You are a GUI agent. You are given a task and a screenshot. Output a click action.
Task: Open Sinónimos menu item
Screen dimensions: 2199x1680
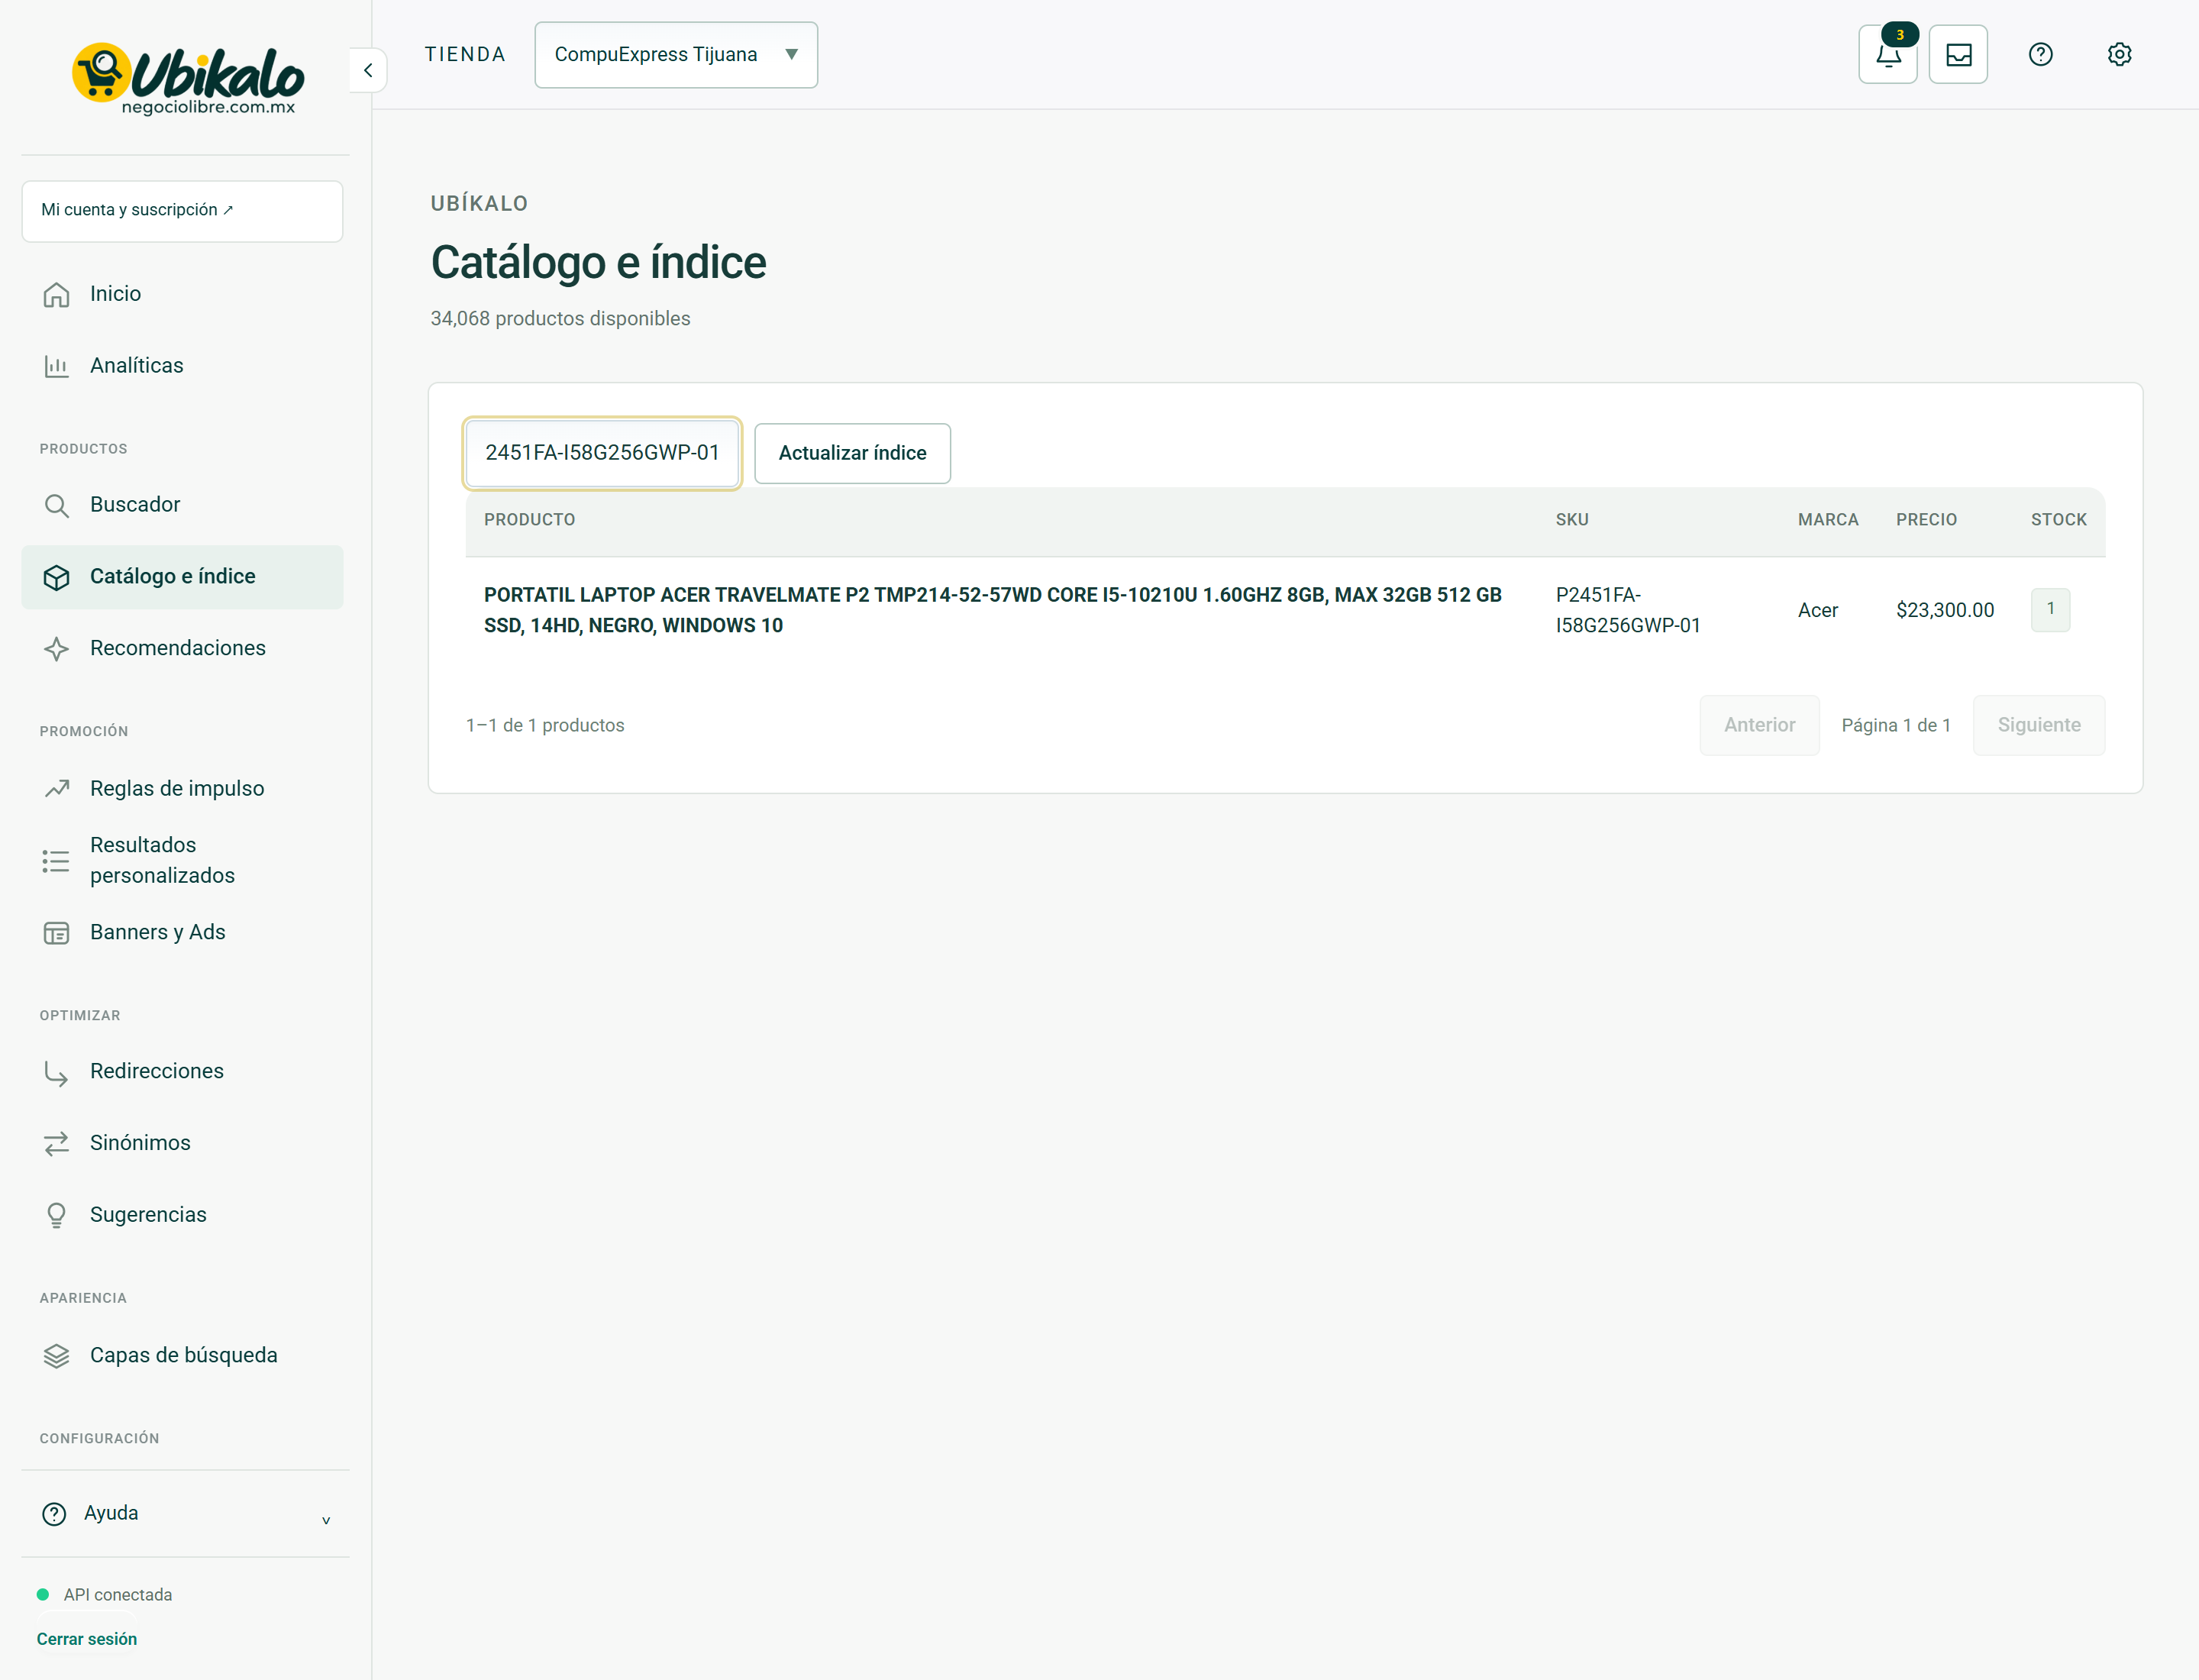point(182,1143)
